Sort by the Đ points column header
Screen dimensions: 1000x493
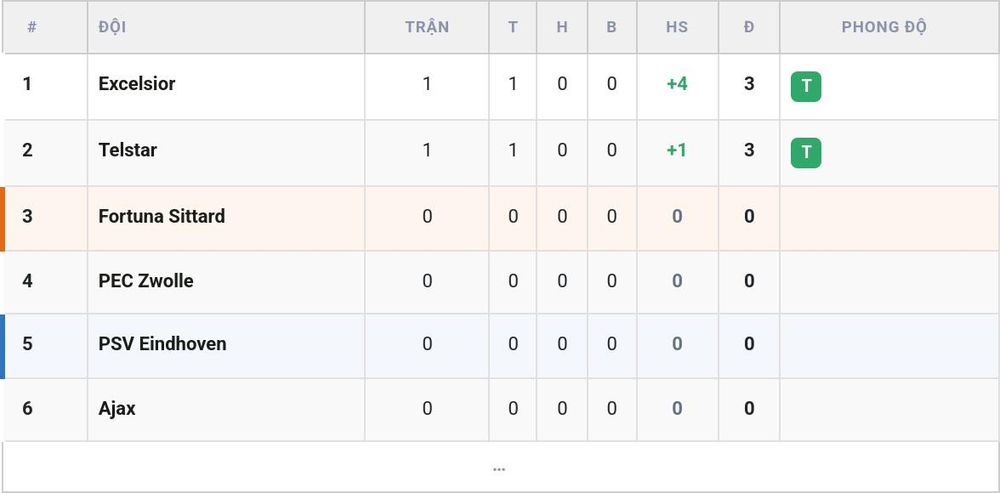749,27
